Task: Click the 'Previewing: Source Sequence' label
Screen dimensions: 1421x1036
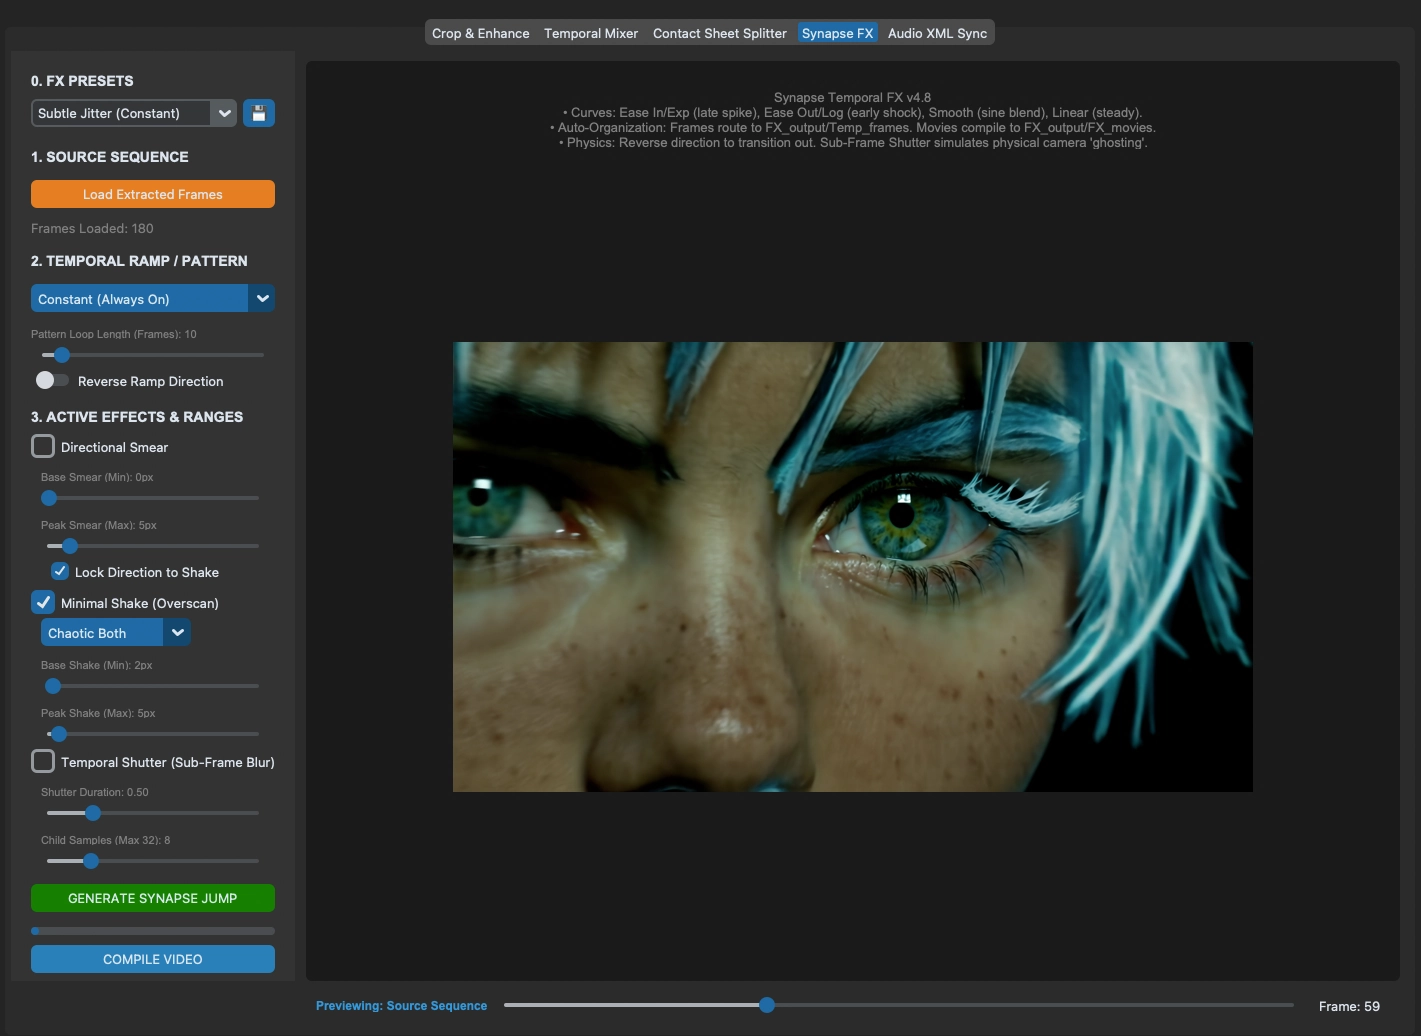Action: [402, 1006]
